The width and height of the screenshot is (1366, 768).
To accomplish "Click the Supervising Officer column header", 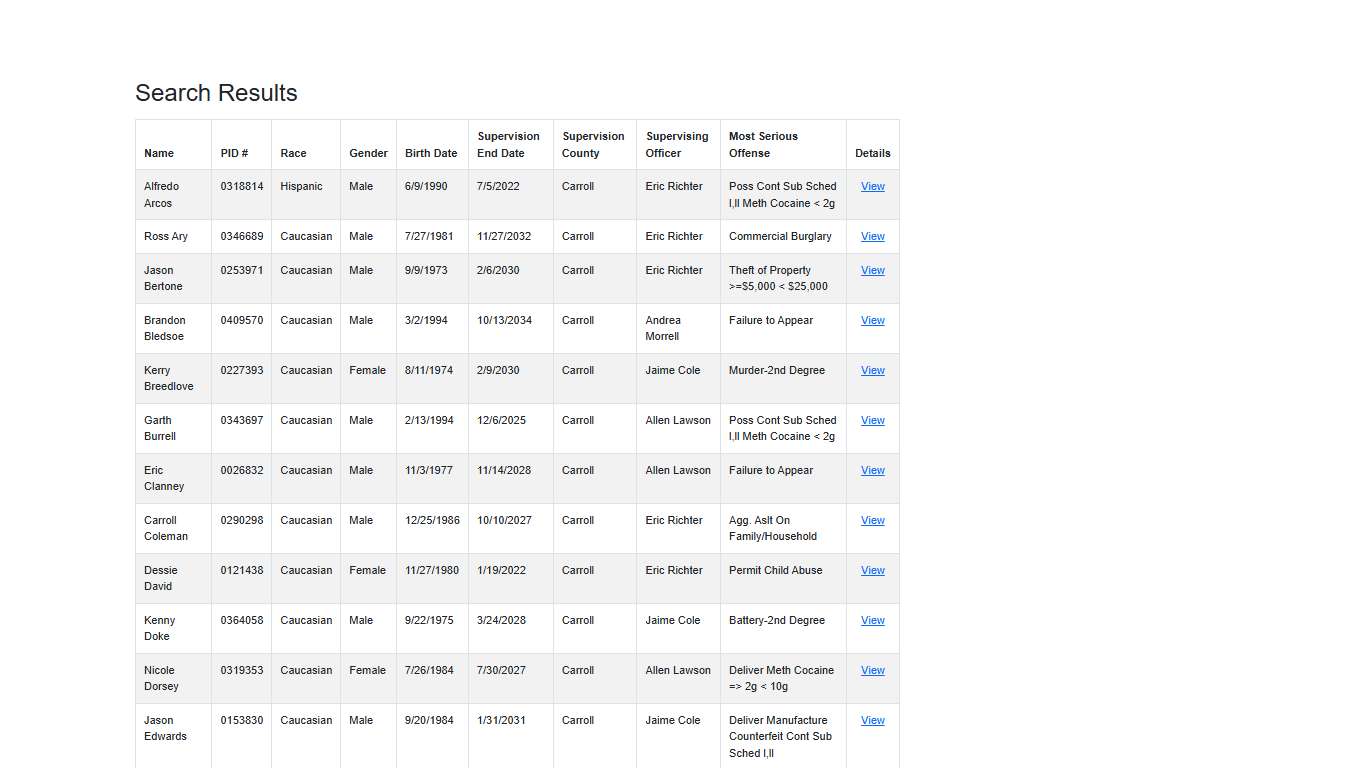I will click(x=676, y=145).
